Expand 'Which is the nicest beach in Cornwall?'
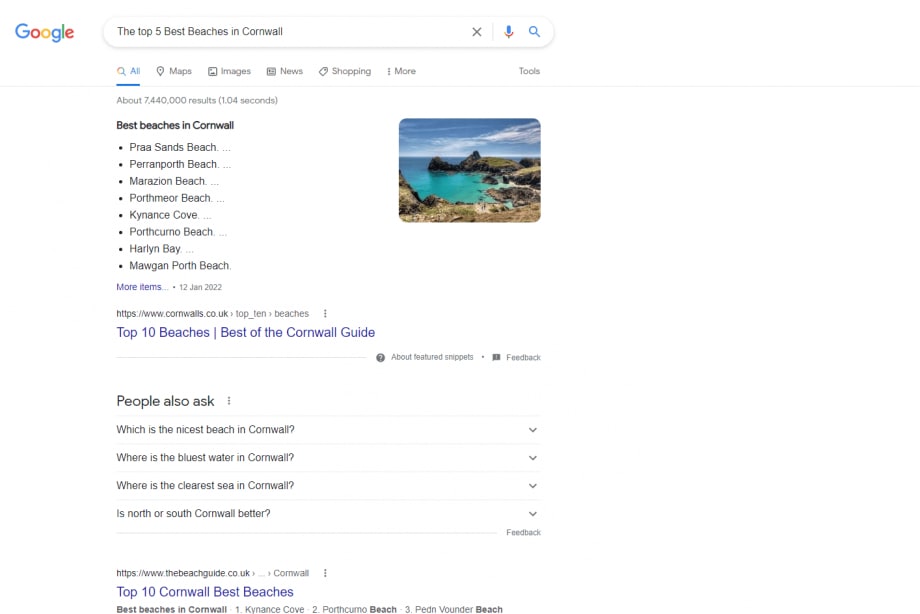 click(531, 430)
